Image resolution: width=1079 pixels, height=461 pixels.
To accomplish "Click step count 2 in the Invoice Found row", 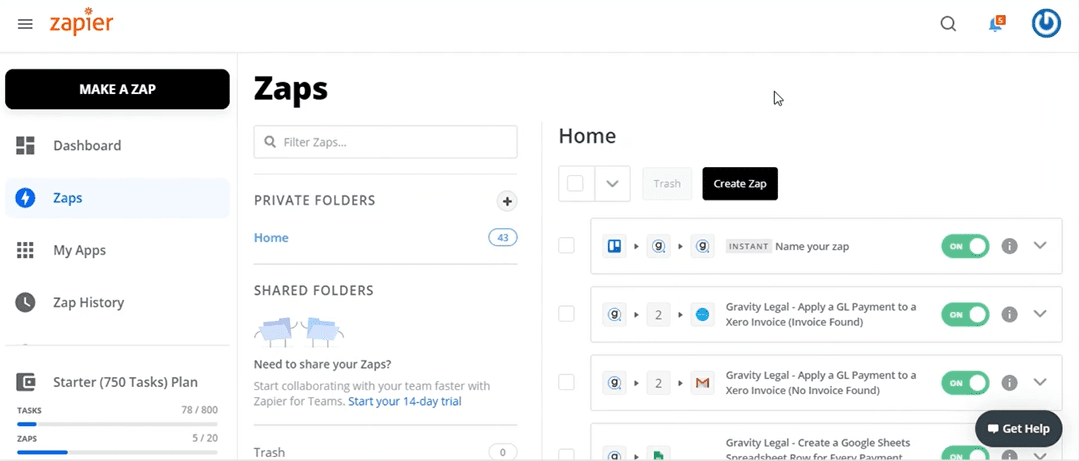I will tap(659, 314).
